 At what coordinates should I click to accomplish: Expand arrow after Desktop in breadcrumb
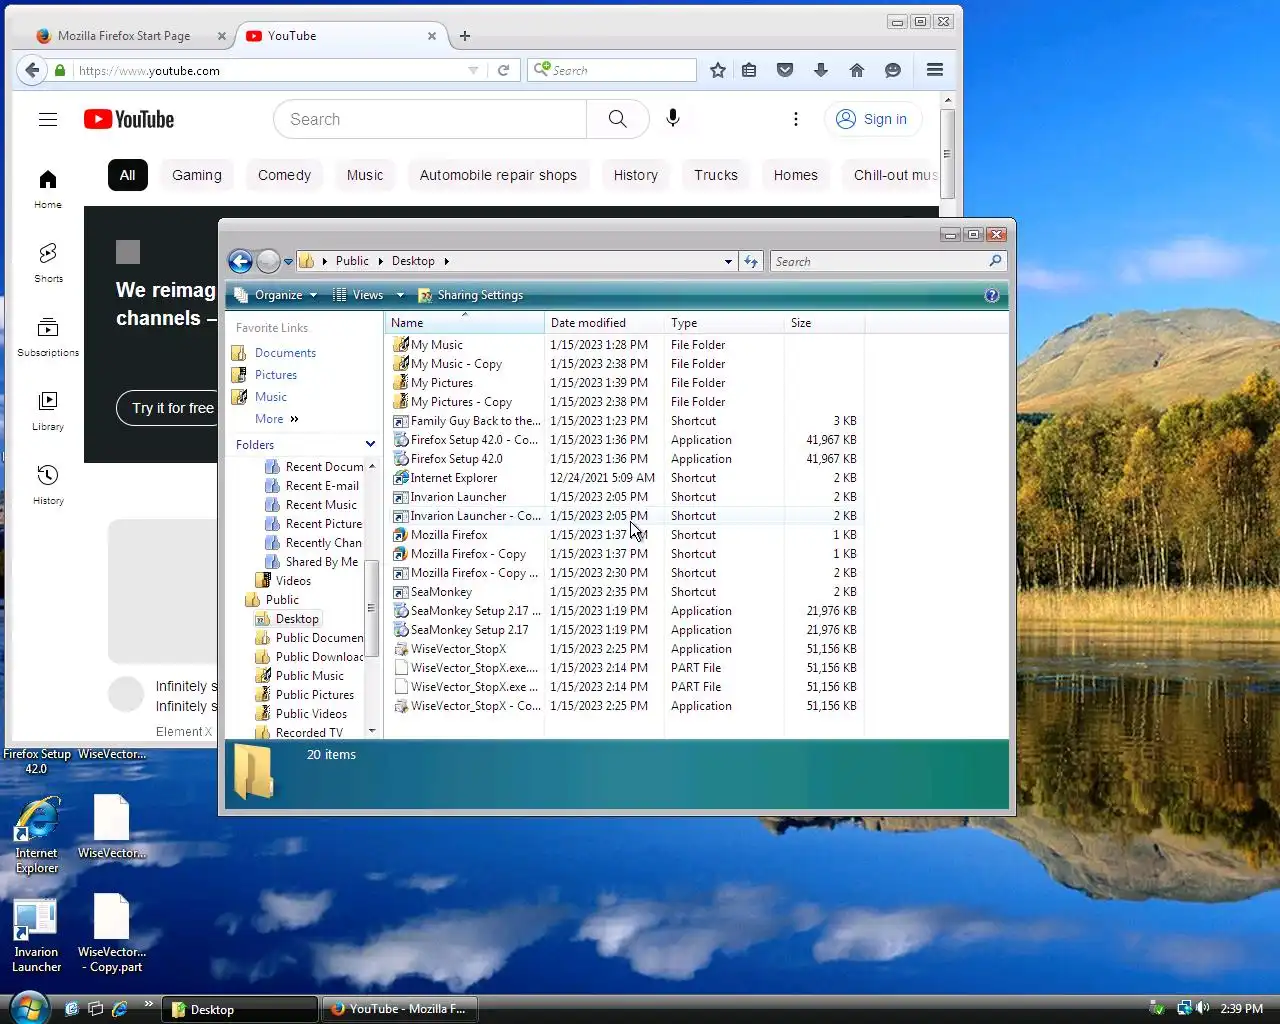click(447, 261)
